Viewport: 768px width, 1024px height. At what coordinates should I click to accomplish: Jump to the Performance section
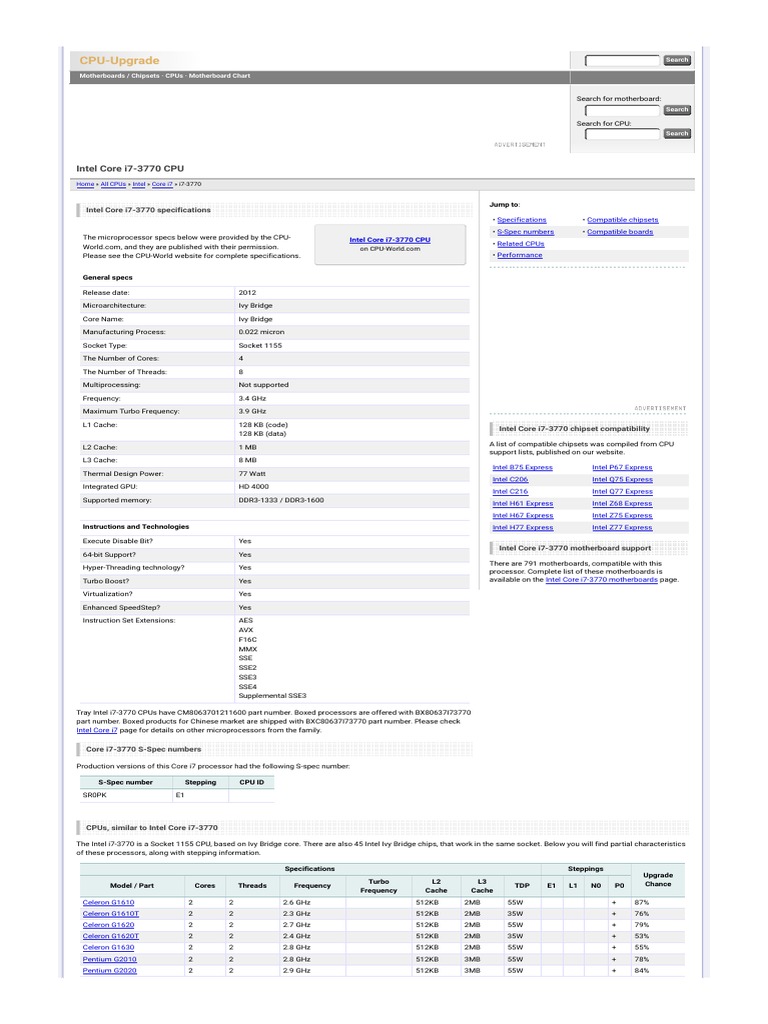tap(520, 255)
